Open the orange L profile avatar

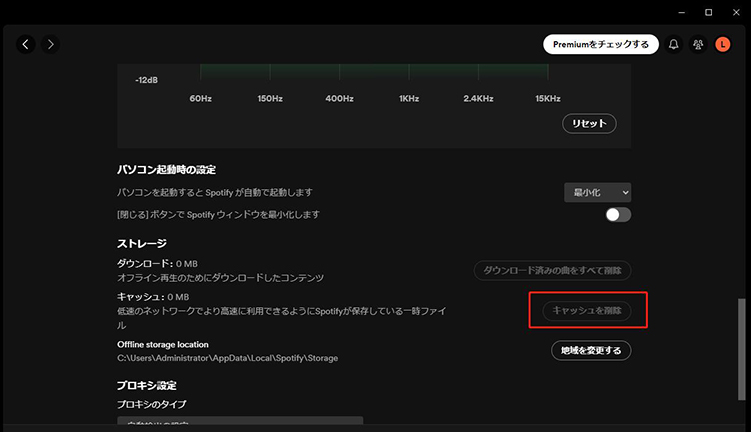click(723, 45)
